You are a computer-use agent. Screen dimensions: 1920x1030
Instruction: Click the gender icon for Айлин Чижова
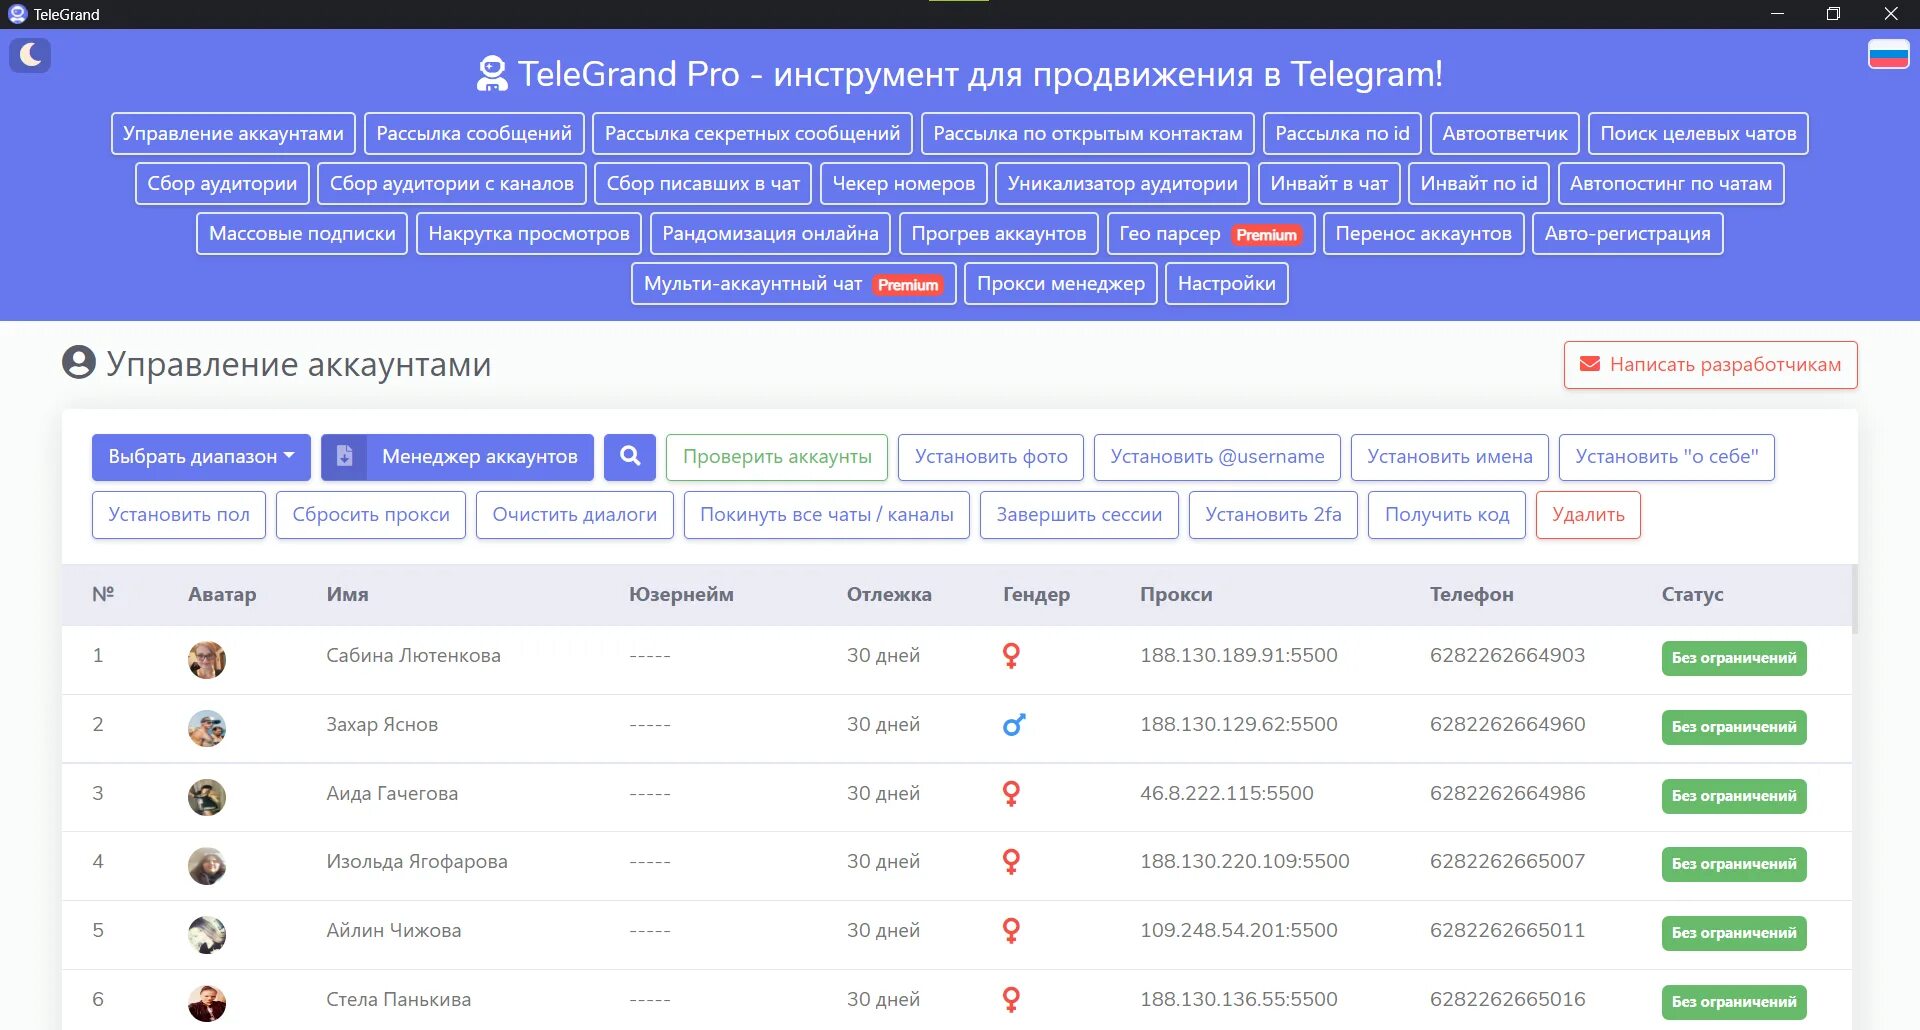[1011, 931]
